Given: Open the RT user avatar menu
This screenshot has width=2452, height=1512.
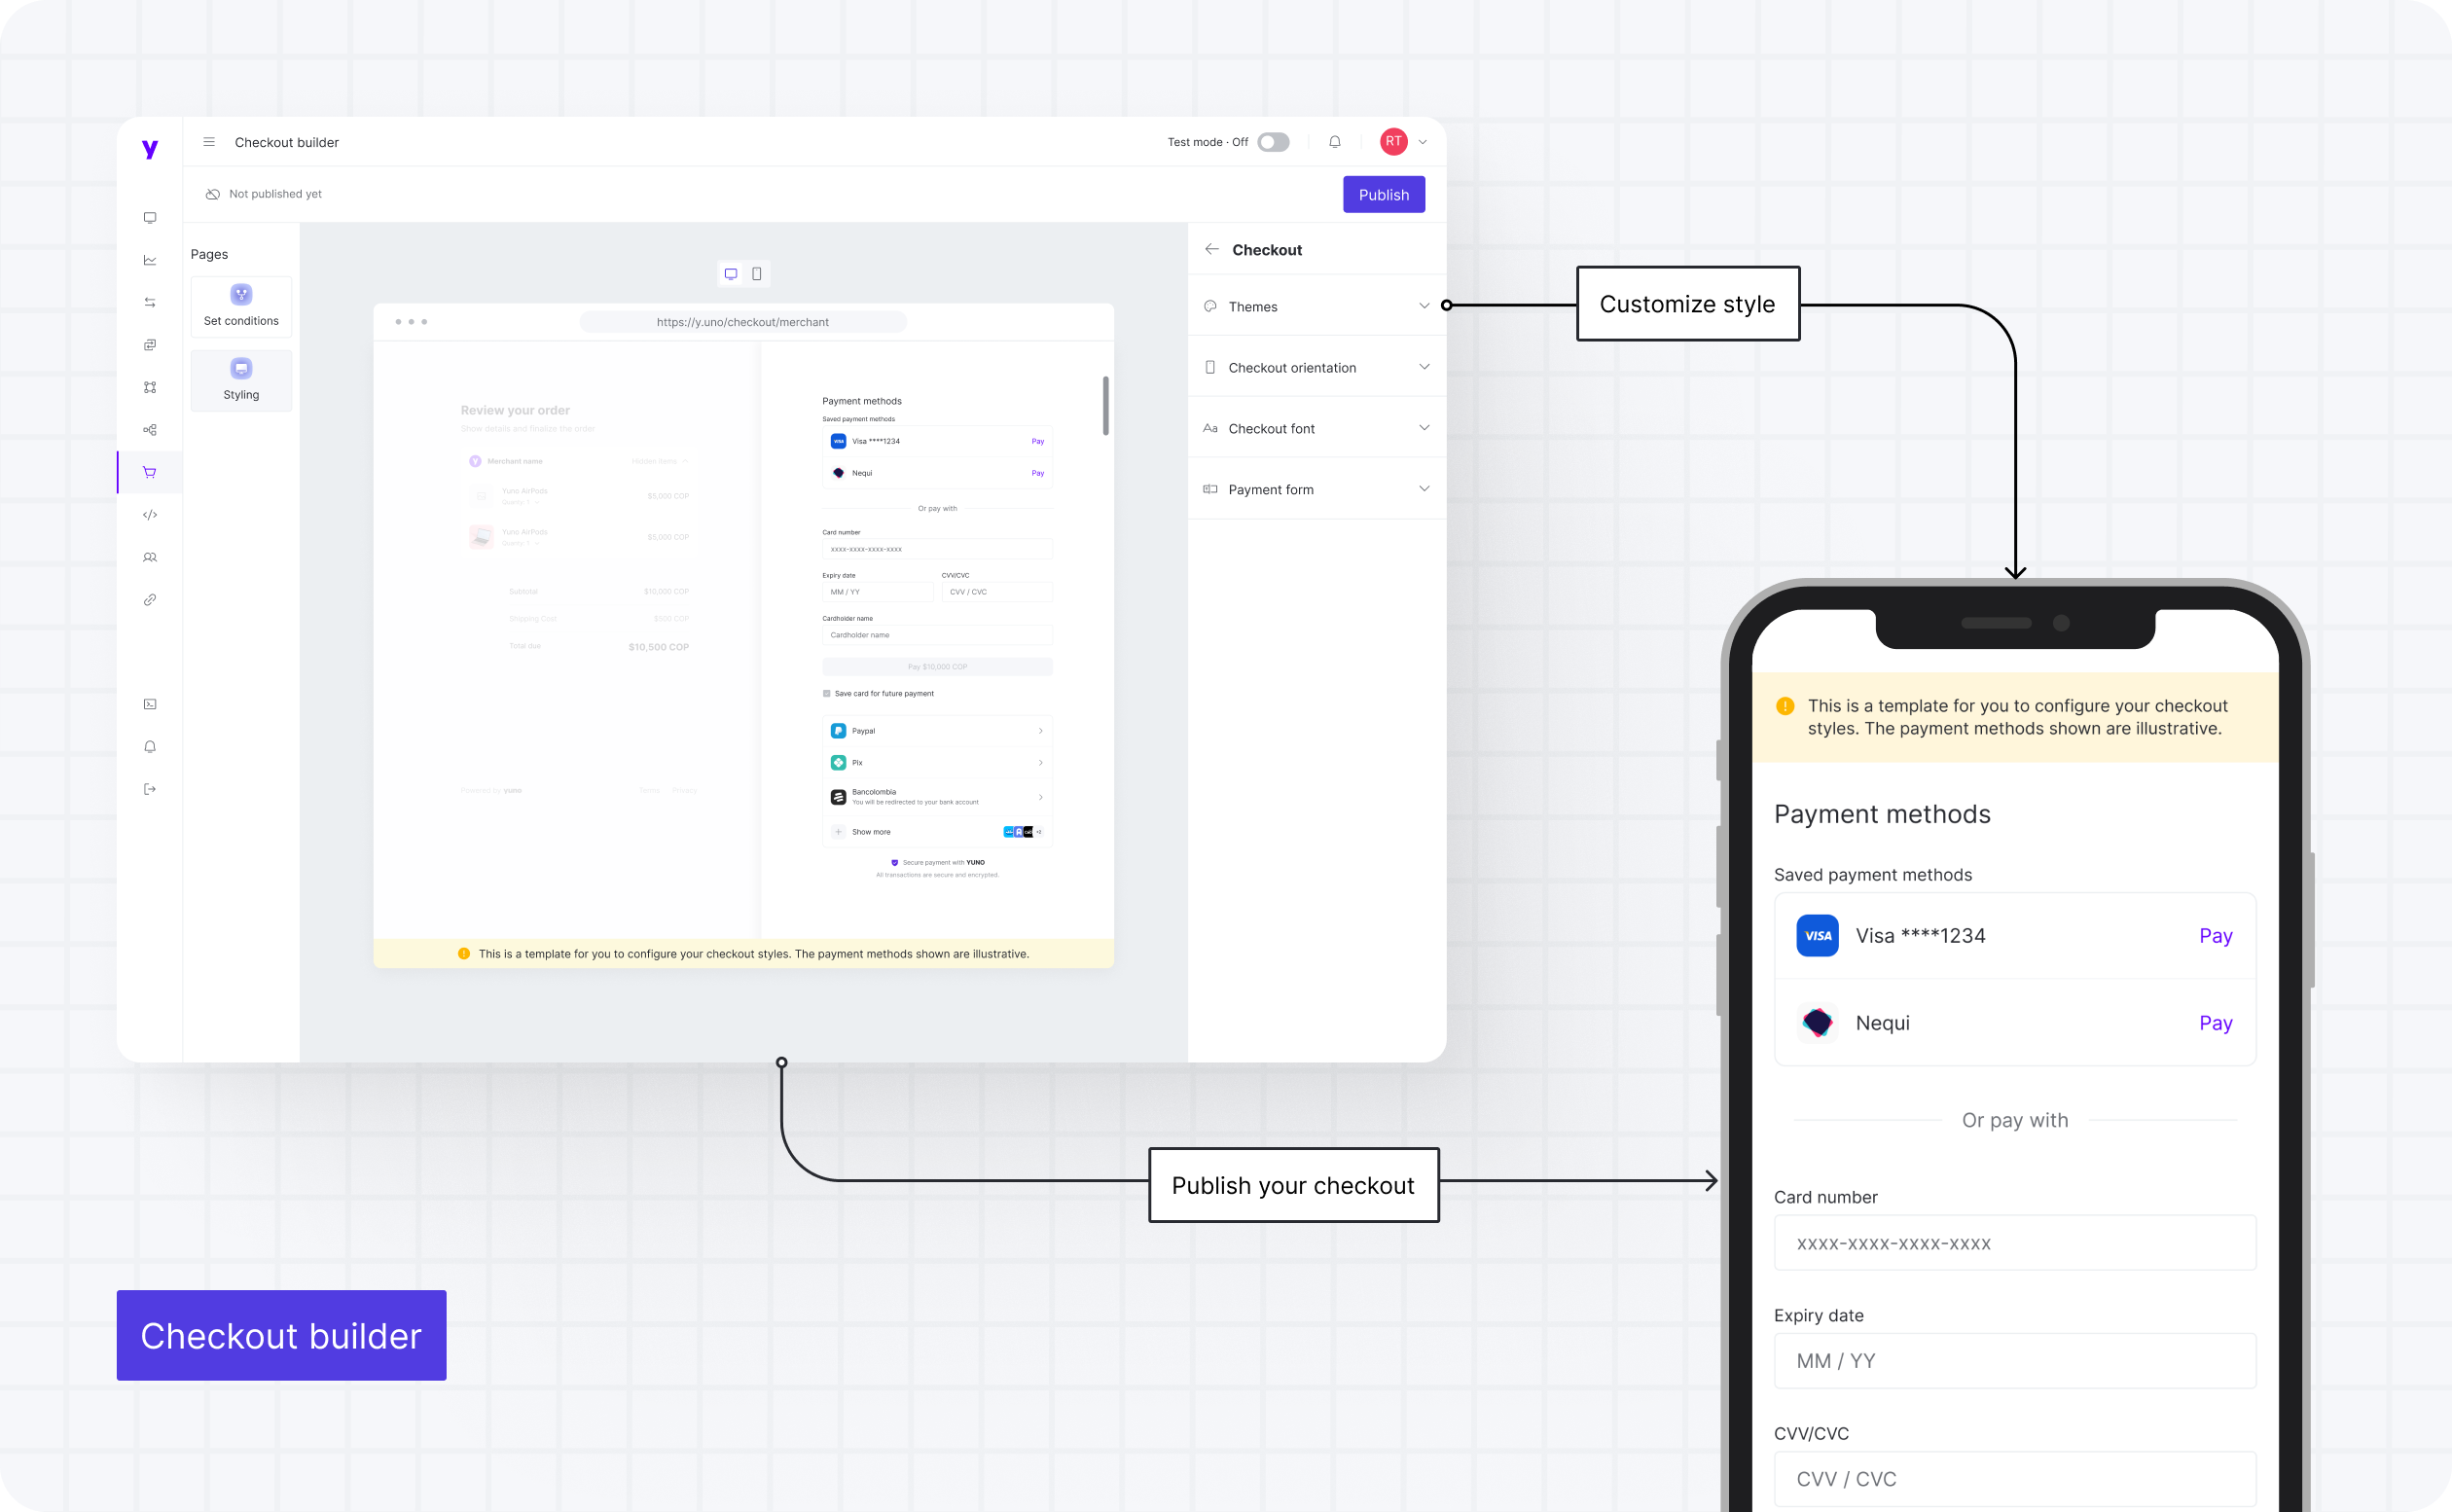Looking at the screenshot, I should tap(1394, 142).
